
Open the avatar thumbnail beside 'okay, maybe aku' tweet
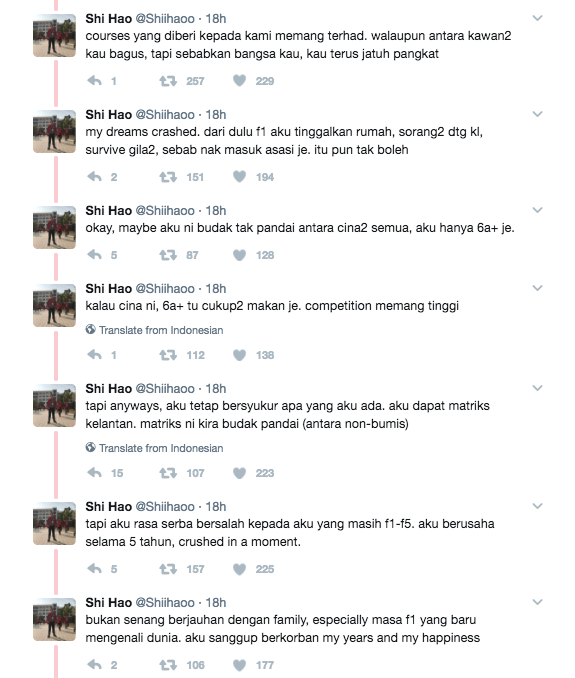click(x=54, y=227)
